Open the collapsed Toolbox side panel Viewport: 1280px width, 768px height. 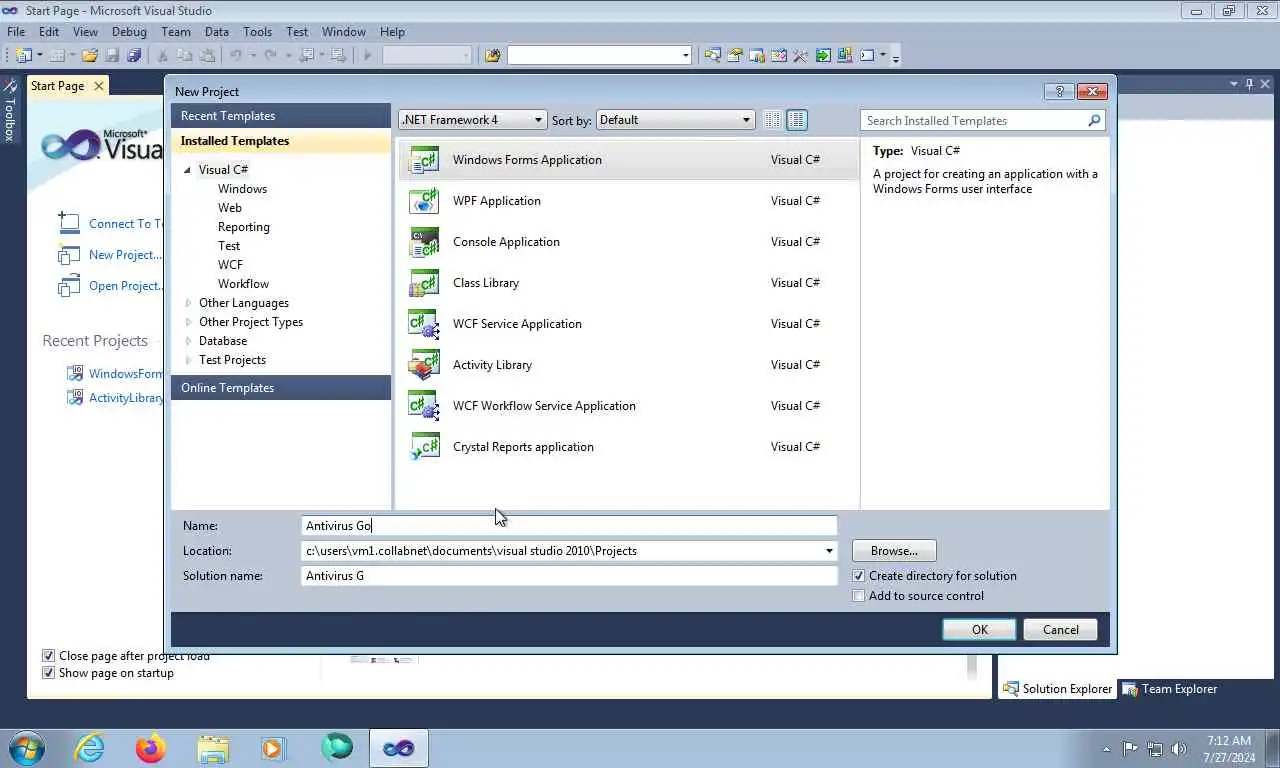coord(10,112)
